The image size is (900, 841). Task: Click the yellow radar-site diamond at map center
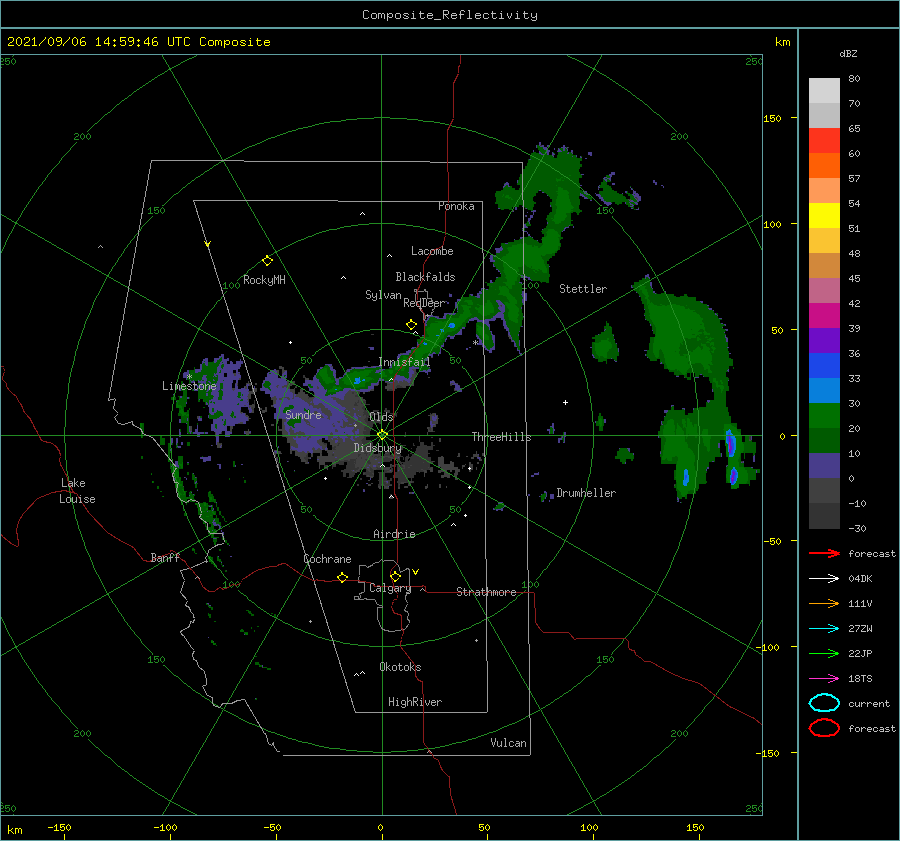tap(382, 435)
